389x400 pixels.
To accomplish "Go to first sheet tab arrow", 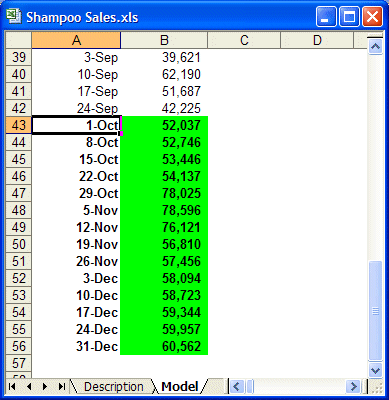I will (12, 387).
